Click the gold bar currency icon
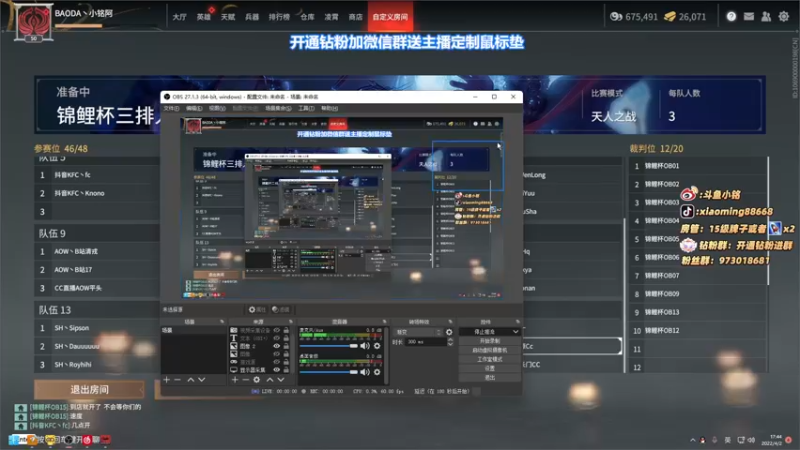The image size is (800, 450). (670, 17)
